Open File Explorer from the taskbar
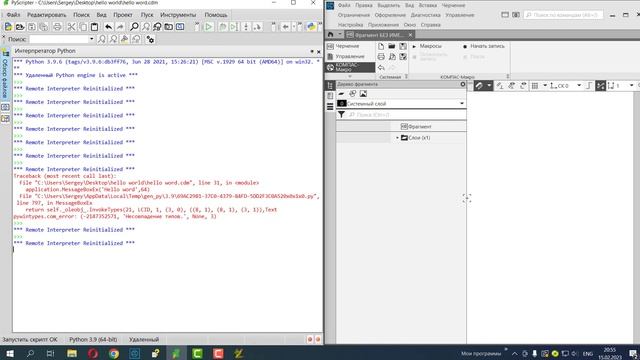 (x=72, y=353)
